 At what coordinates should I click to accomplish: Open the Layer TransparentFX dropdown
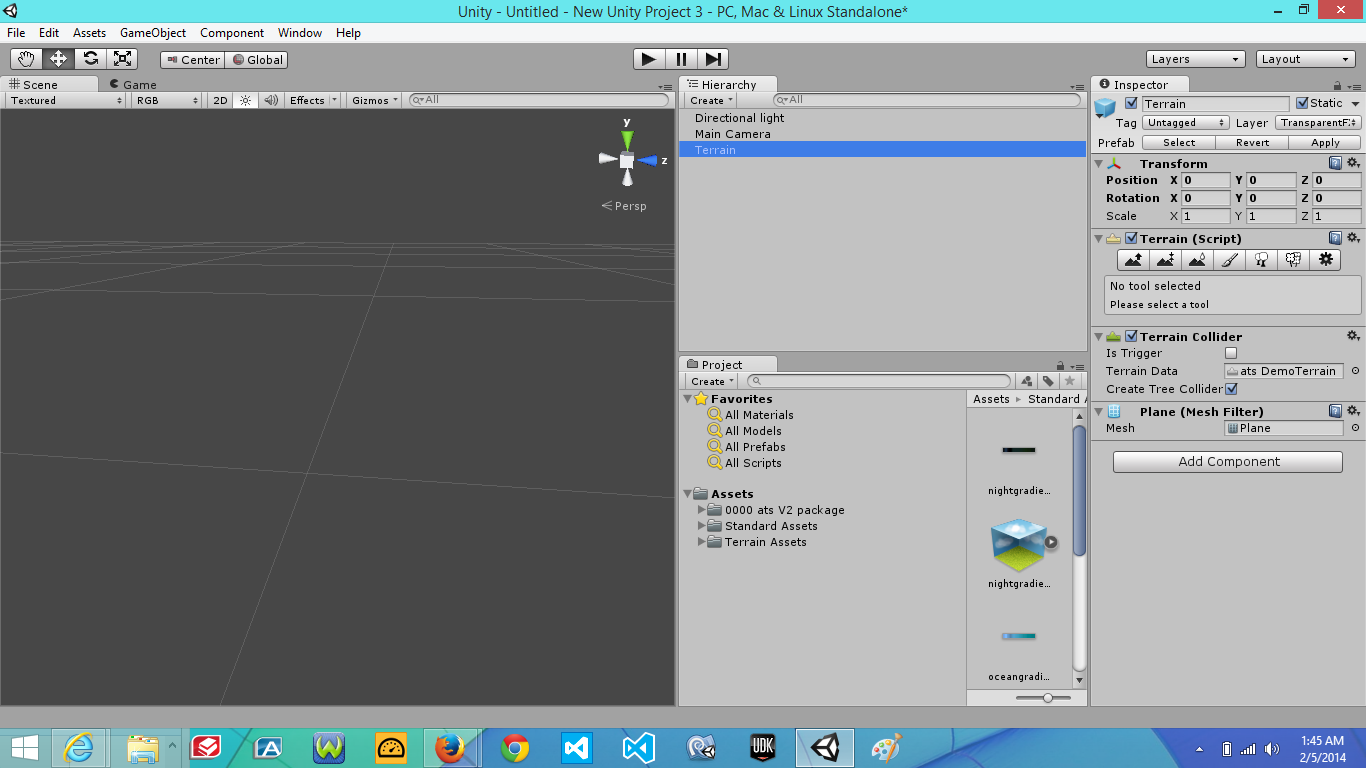click(x=1318, y=123)
